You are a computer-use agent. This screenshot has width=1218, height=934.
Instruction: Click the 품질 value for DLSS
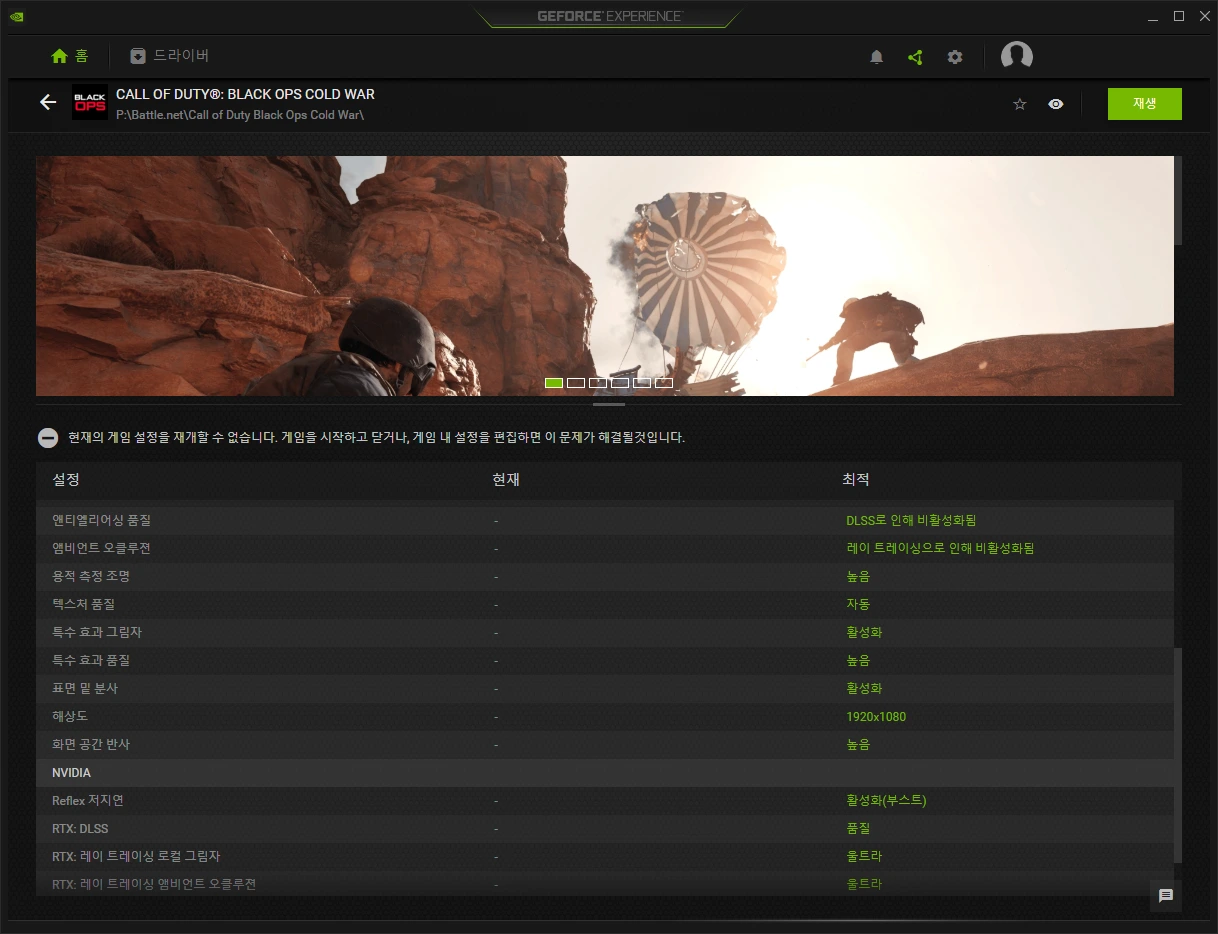(858, 829)
